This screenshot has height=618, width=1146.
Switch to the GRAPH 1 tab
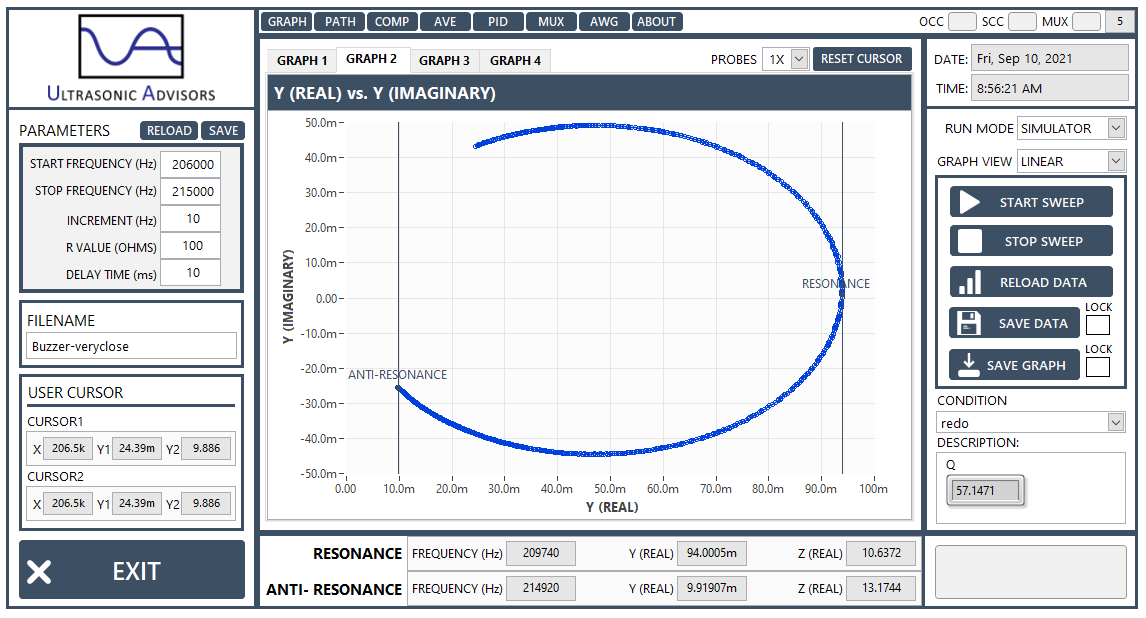tap(302, 61)
